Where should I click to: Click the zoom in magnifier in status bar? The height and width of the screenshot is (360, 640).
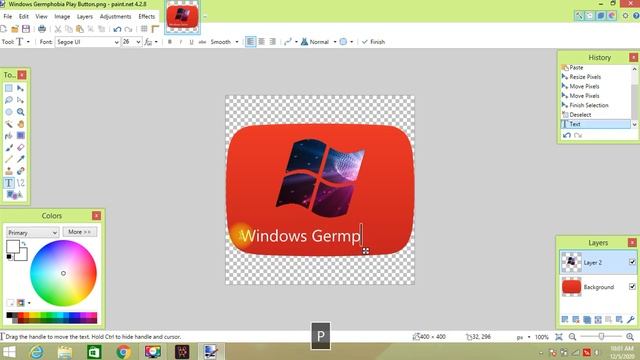tap(630, 337)
